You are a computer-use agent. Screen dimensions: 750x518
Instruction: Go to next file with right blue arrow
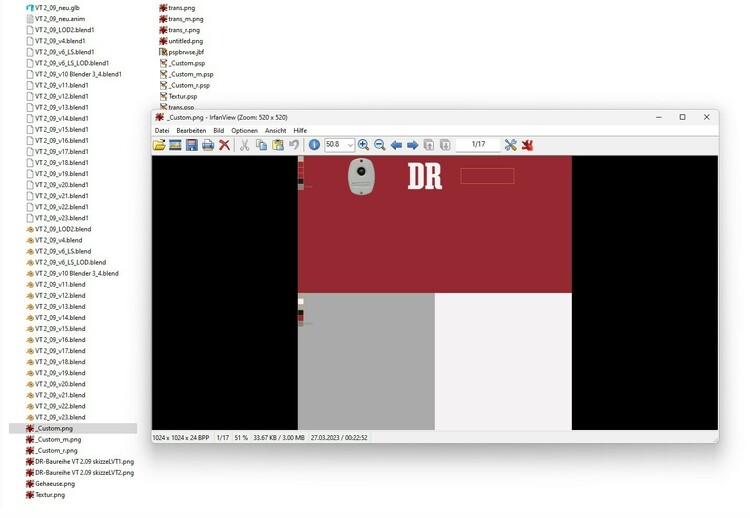[412, 145]
